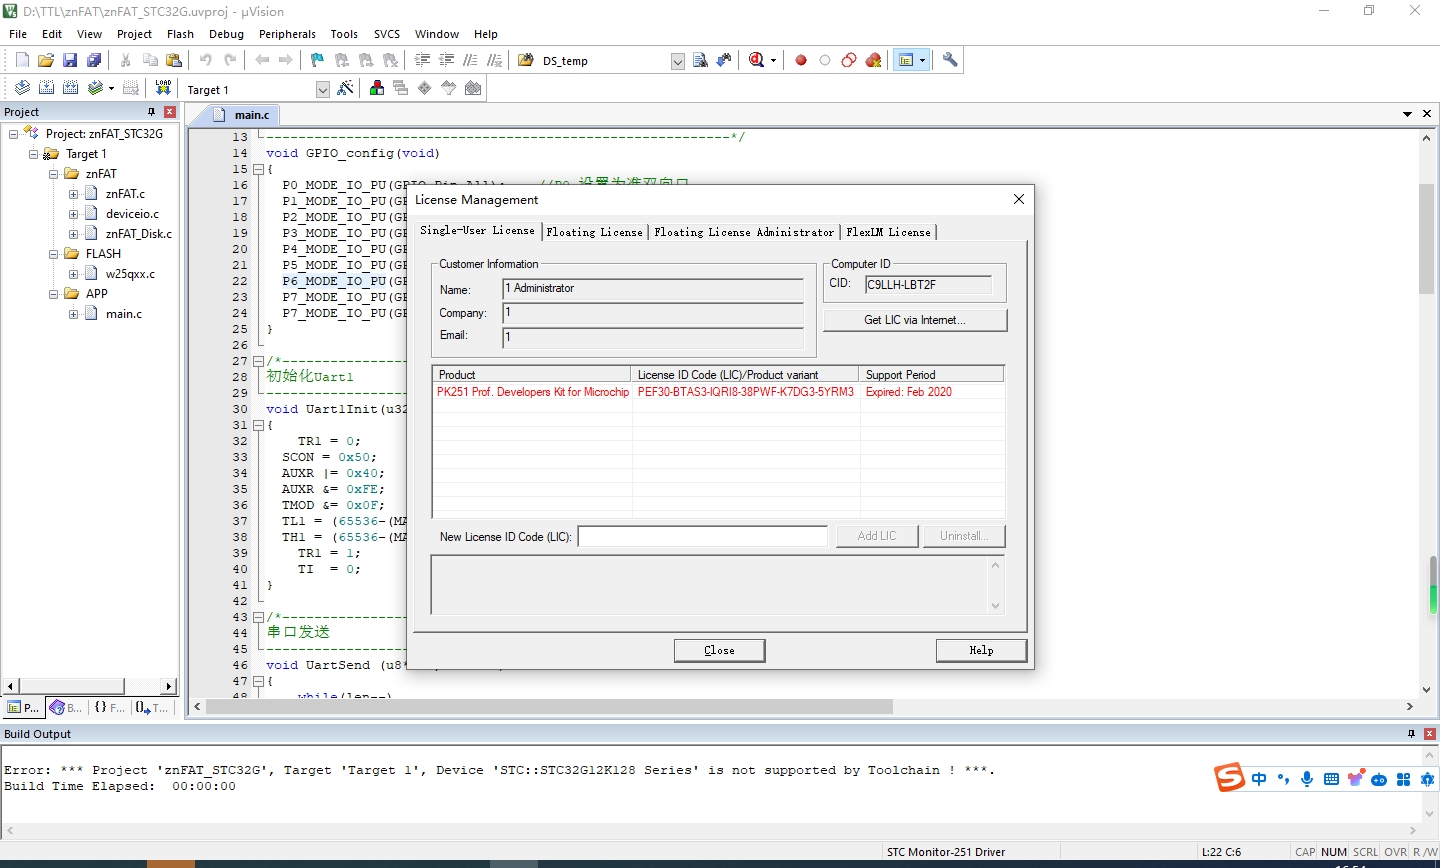Click the Project window view icon
Viewport: 1440px width, 868px height.
point(906,60)
